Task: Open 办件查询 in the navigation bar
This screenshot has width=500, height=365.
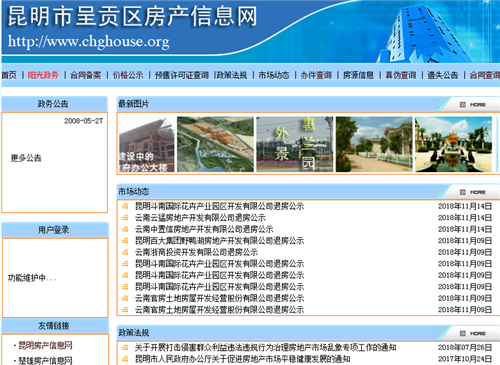Action: point(316,75)
